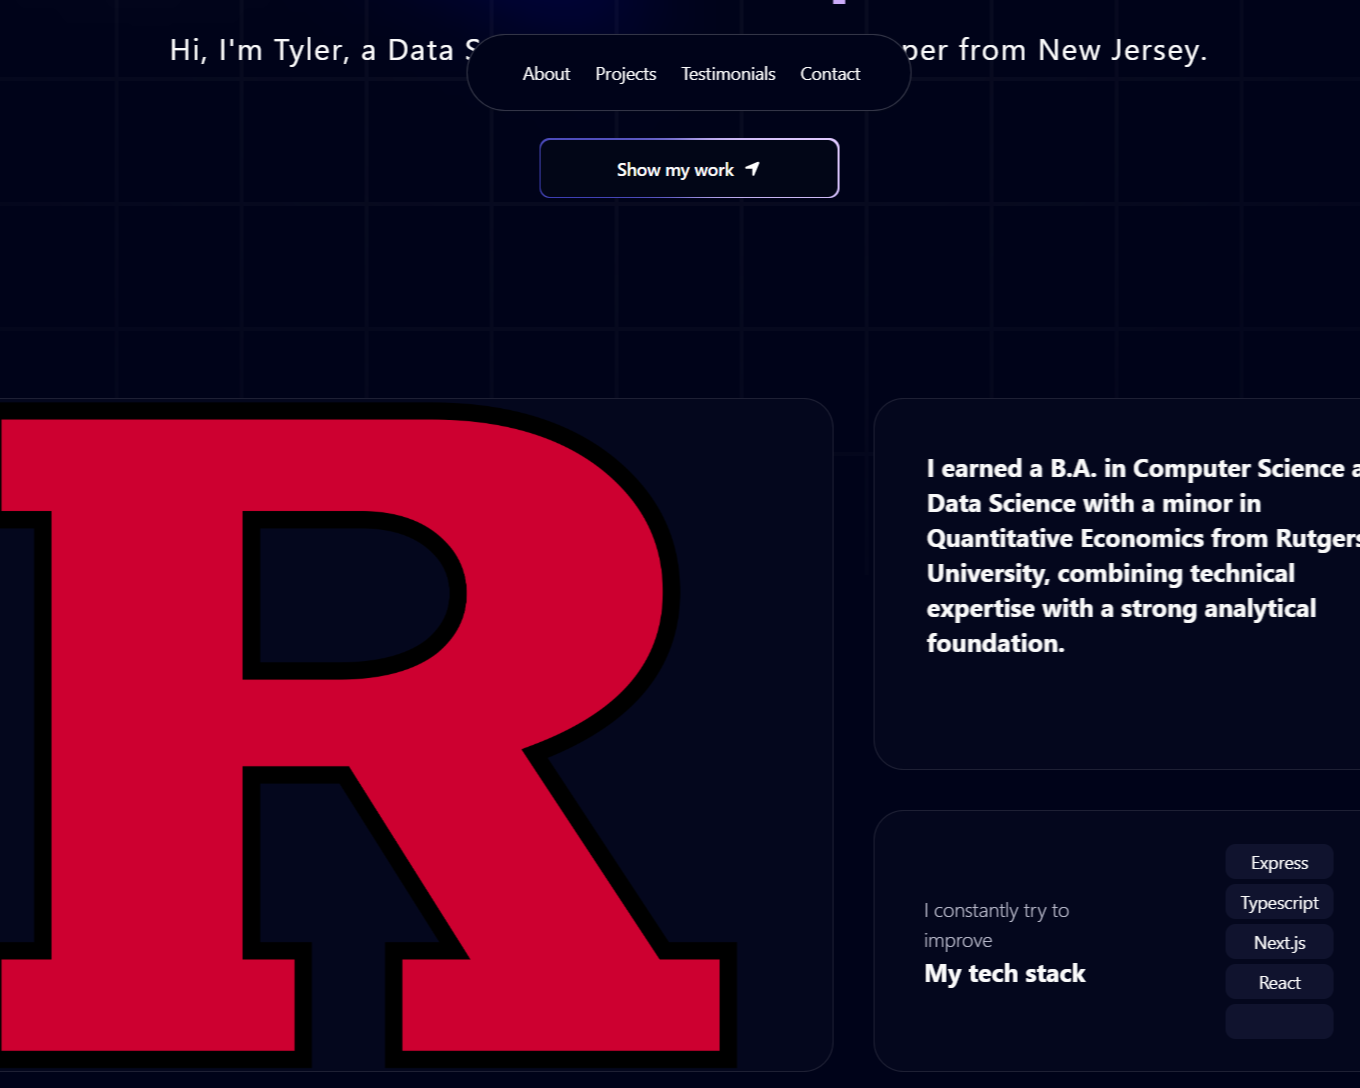Select the Typescript tech tag

pos(1279,902)
